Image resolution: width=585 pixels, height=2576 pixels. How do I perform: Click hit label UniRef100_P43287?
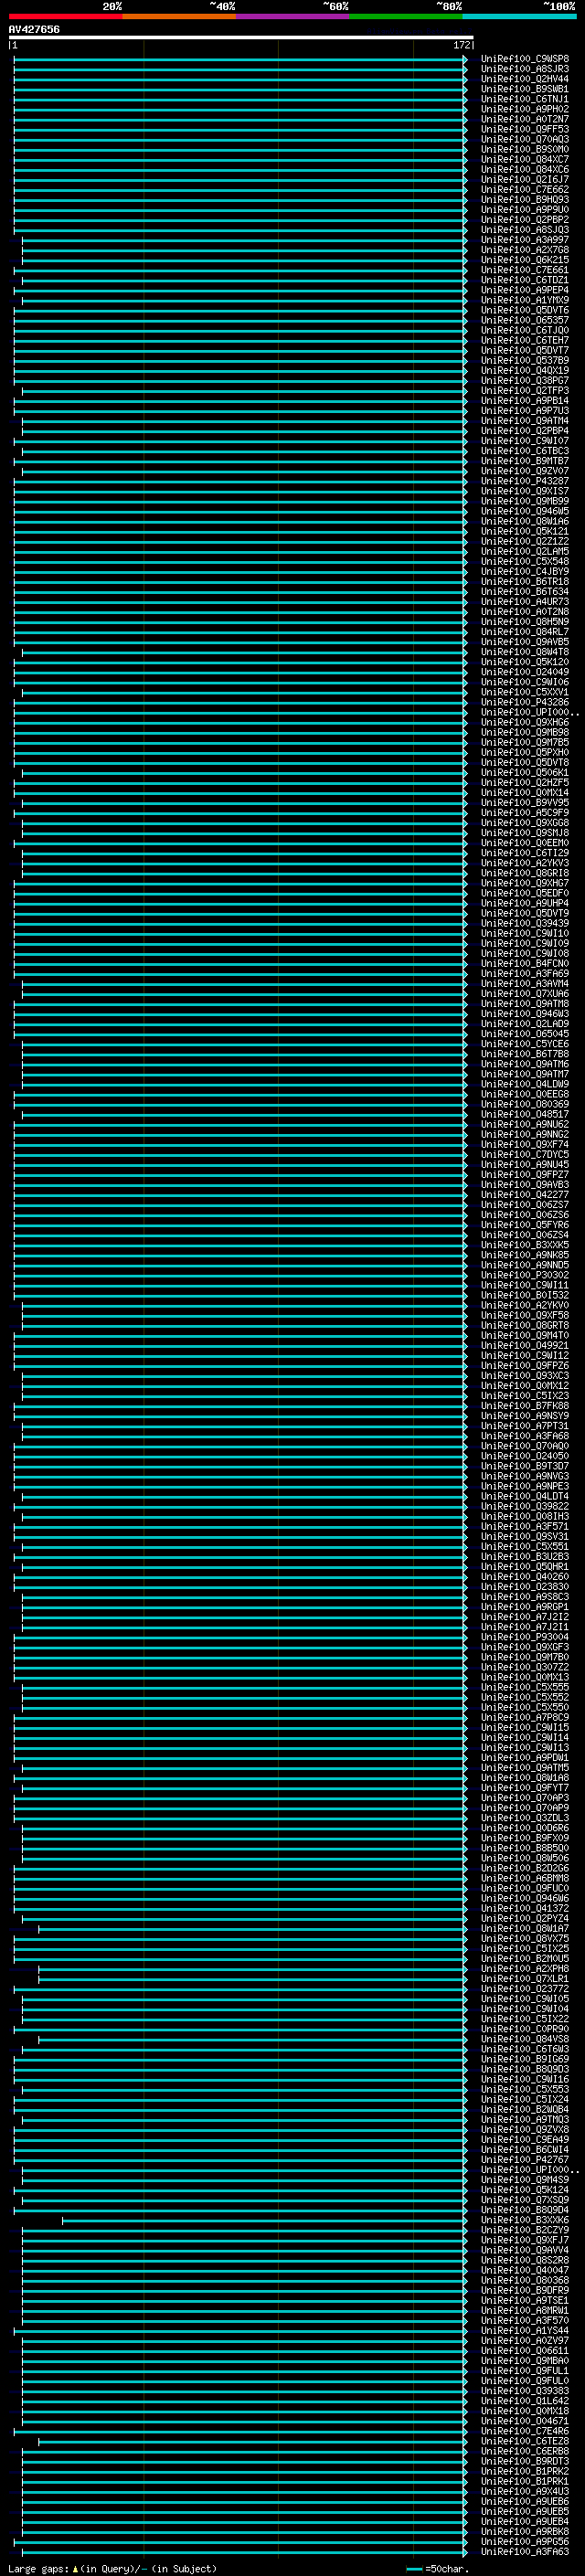tap(525, 481)
